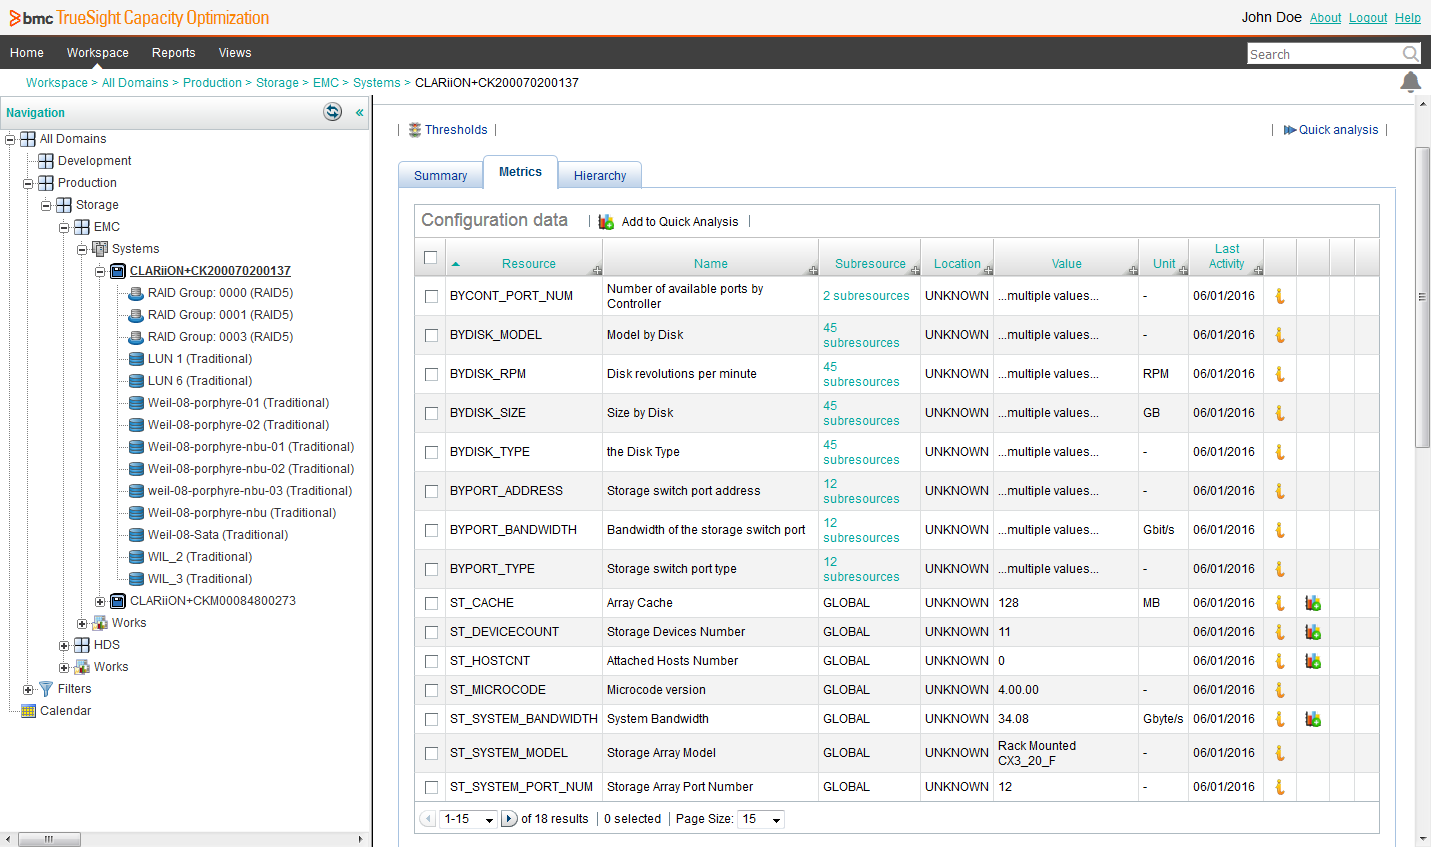
Task: Open info icon for BYPORT_BANDWIDTH row
Action: click(x=1280, y=530)
